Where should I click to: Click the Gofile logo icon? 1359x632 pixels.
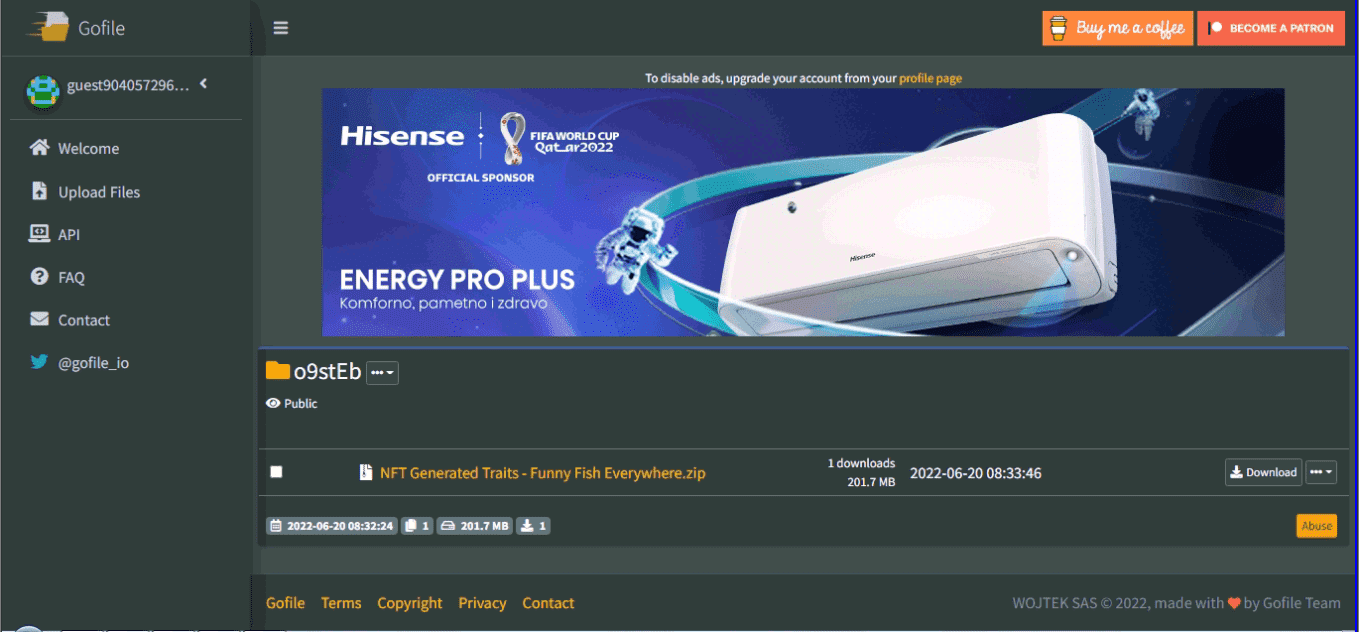coord(47,27)
